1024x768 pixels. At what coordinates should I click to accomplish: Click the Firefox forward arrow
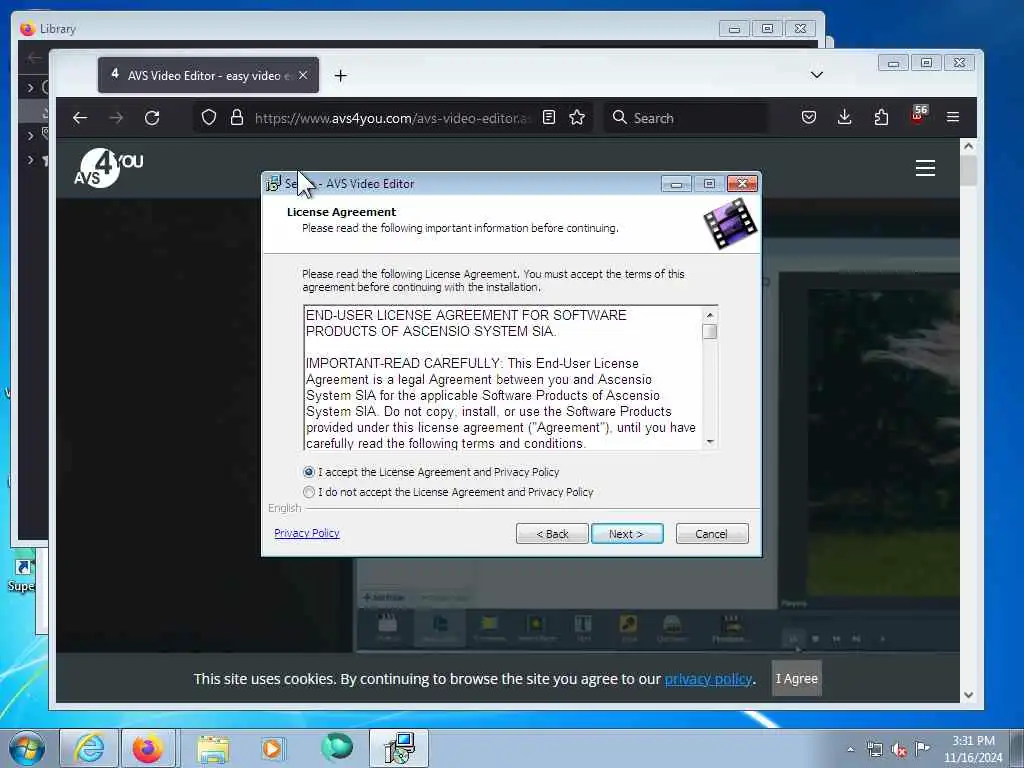coord(116,118)
